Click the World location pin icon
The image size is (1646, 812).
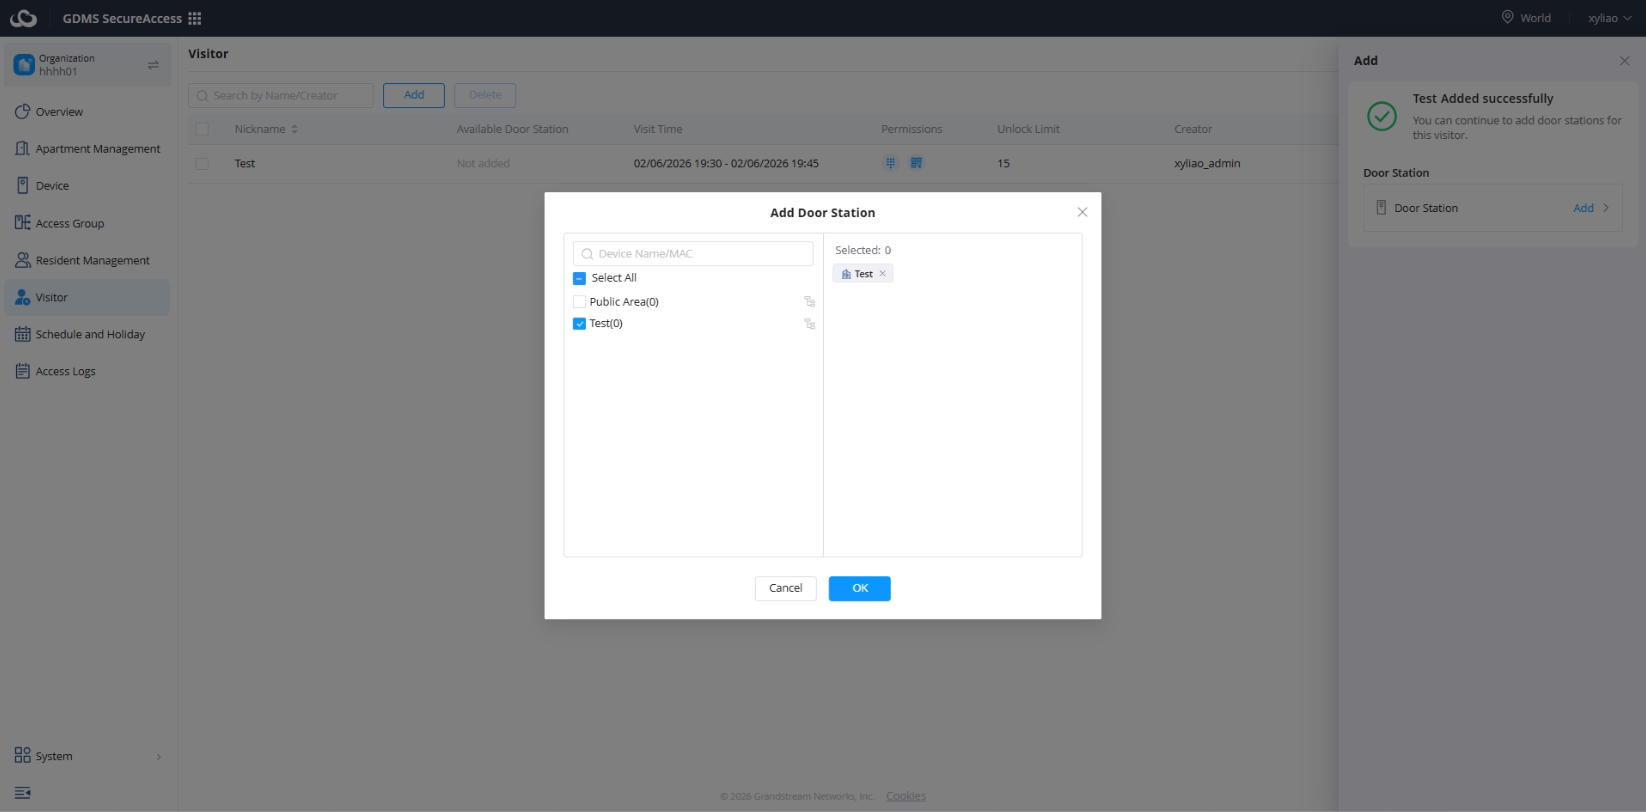coord(1507,17)
